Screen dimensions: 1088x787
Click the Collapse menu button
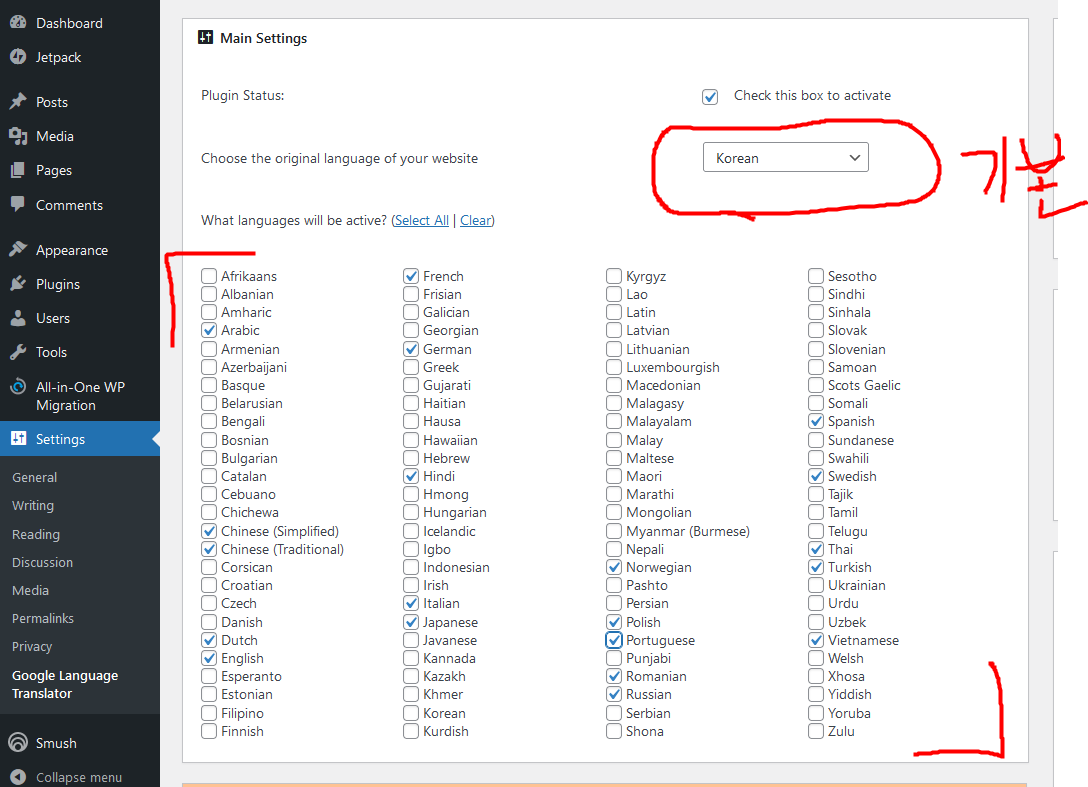80,777
